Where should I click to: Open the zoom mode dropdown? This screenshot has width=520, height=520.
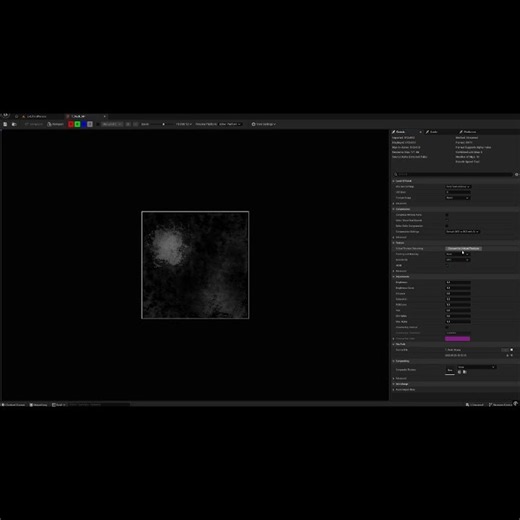pos(184,124)
